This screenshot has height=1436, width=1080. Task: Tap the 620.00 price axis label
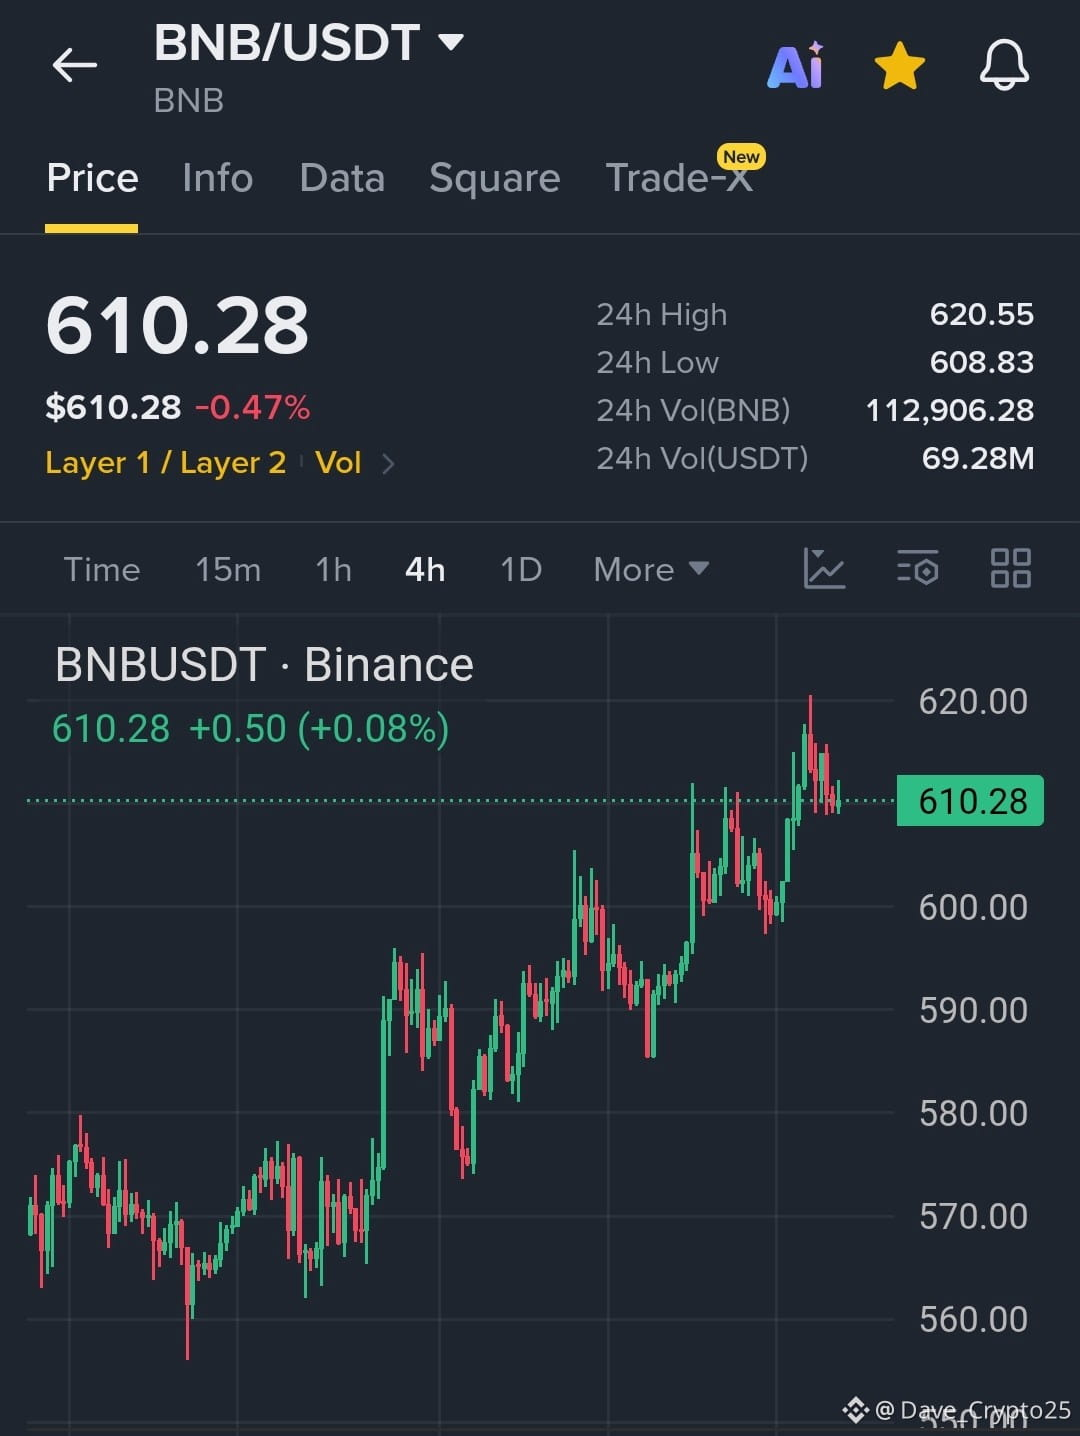click(x=973, y=702)
